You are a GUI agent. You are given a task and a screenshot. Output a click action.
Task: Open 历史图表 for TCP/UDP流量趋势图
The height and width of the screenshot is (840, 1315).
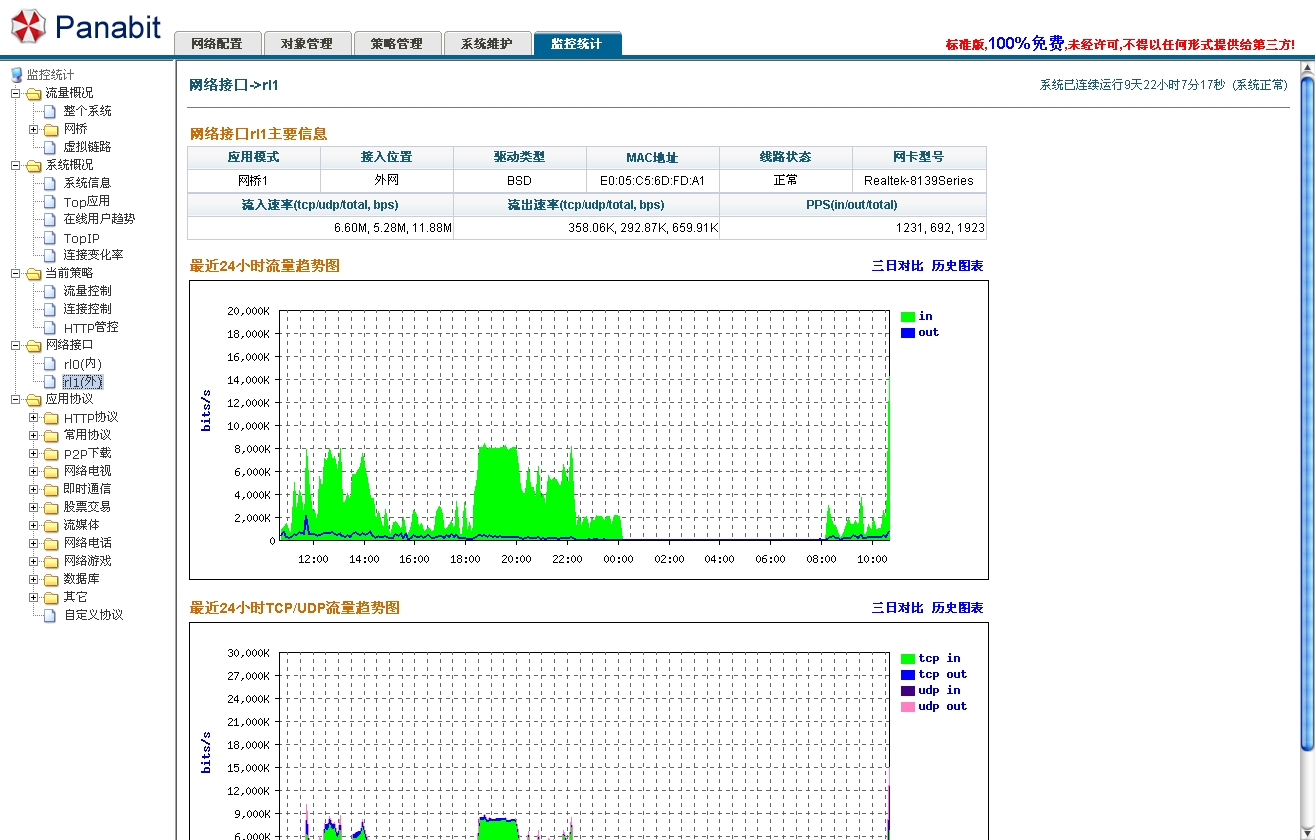(x=957, y=608)
